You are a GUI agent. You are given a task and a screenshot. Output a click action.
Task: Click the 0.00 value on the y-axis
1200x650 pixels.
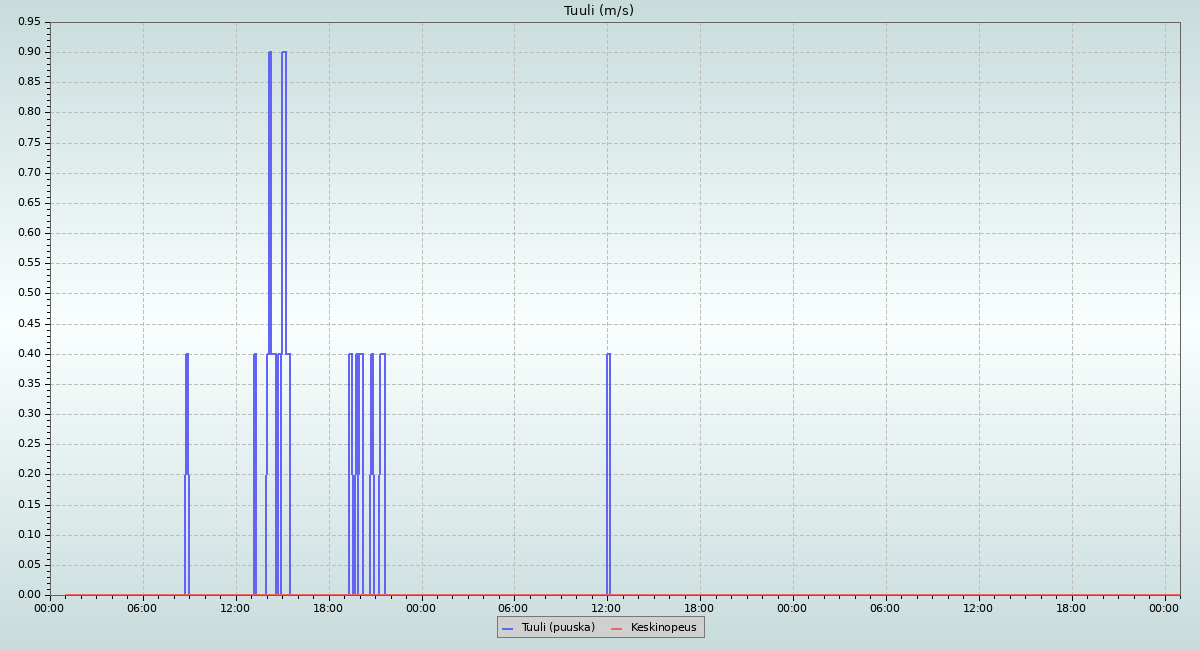[x=29, y=595]
